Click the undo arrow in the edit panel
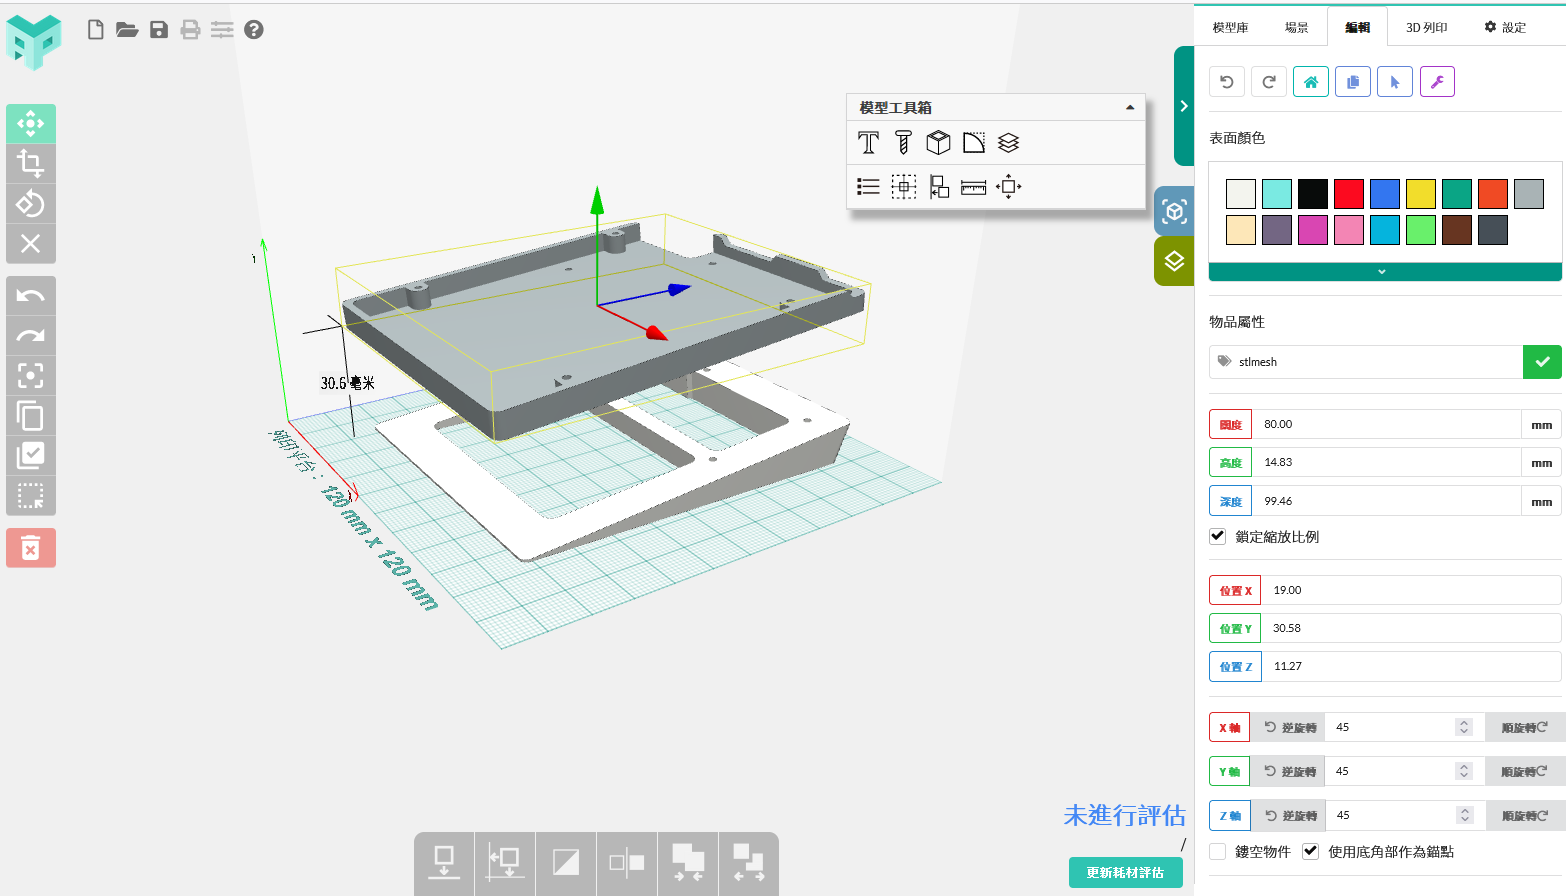The height and width of the screenshot is (896, 1566). 1226,81
